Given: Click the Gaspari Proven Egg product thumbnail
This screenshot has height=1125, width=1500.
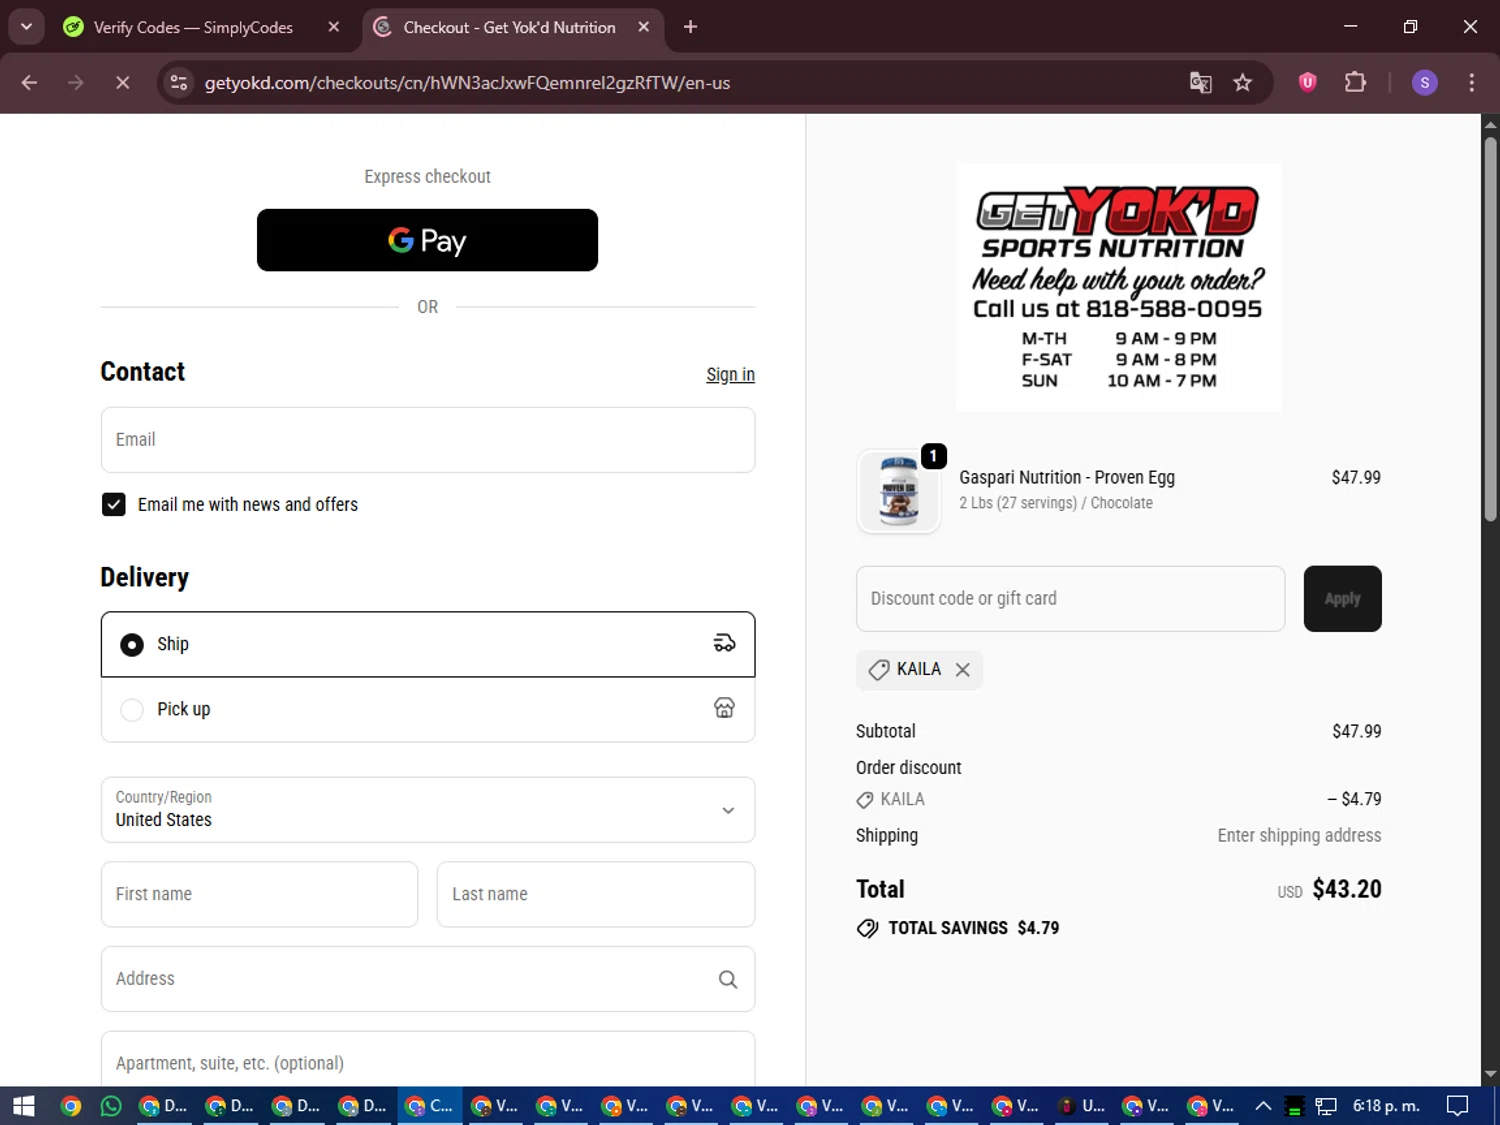Looking at the screenshot, I should 898,491.
